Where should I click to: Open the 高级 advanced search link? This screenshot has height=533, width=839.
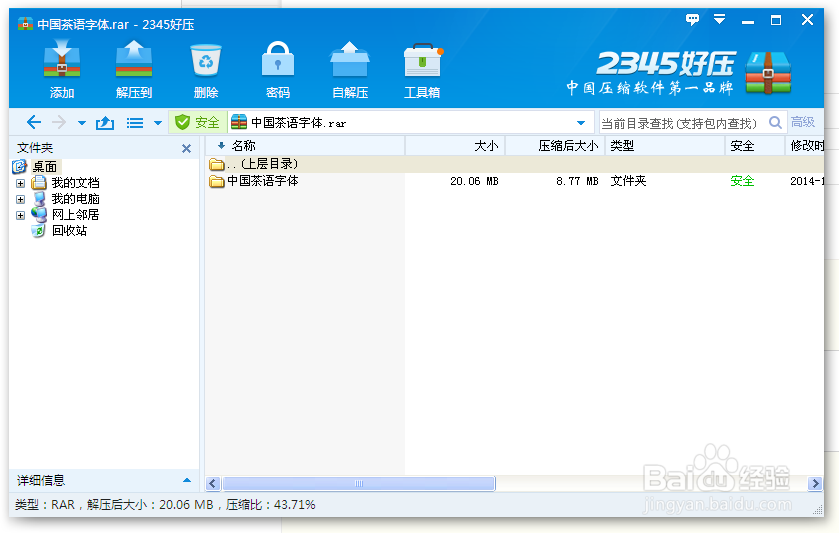[803, 122]
